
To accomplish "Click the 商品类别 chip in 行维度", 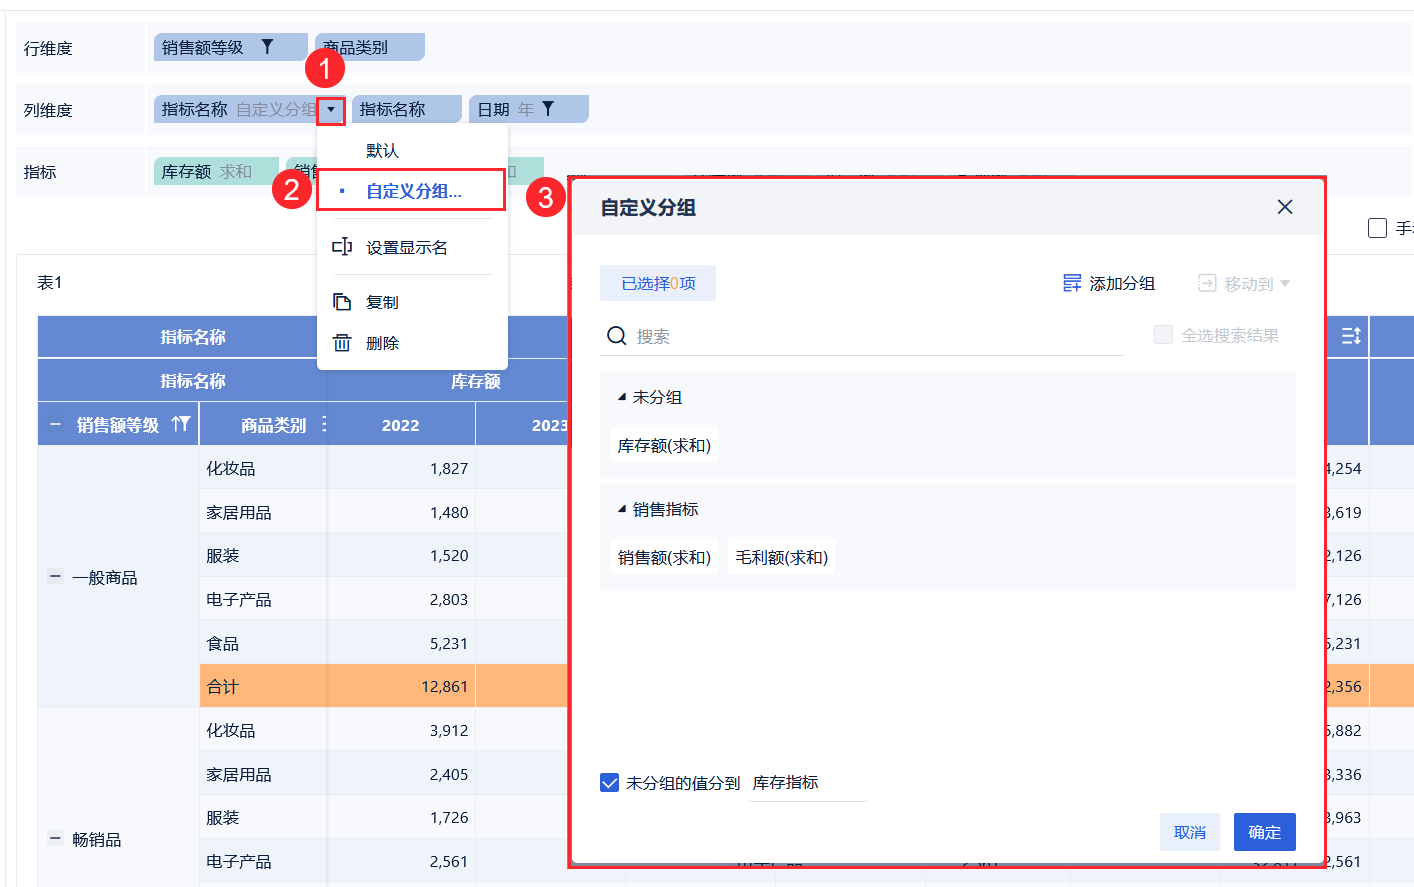I will tap(370, 47).
